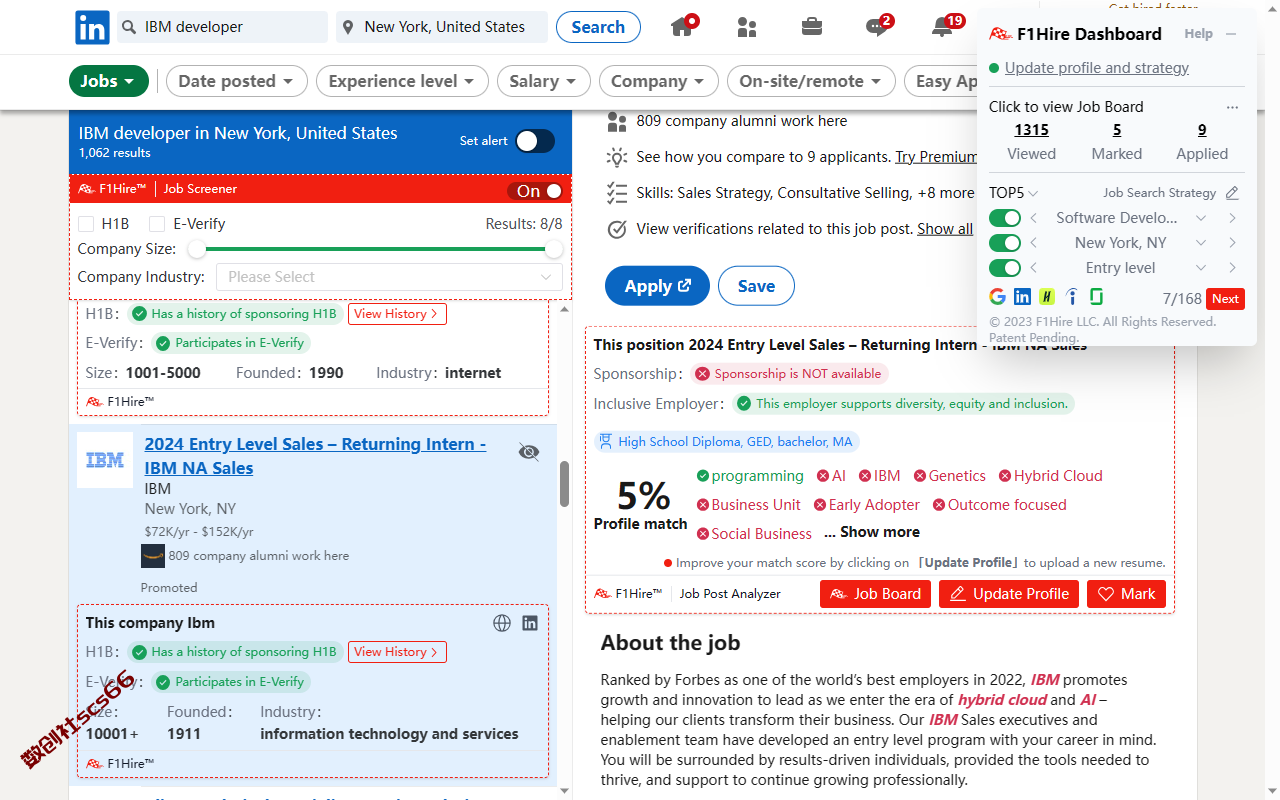Click the Search button
Viewport: 1280px width, 800px height.
tap(598, 27)
